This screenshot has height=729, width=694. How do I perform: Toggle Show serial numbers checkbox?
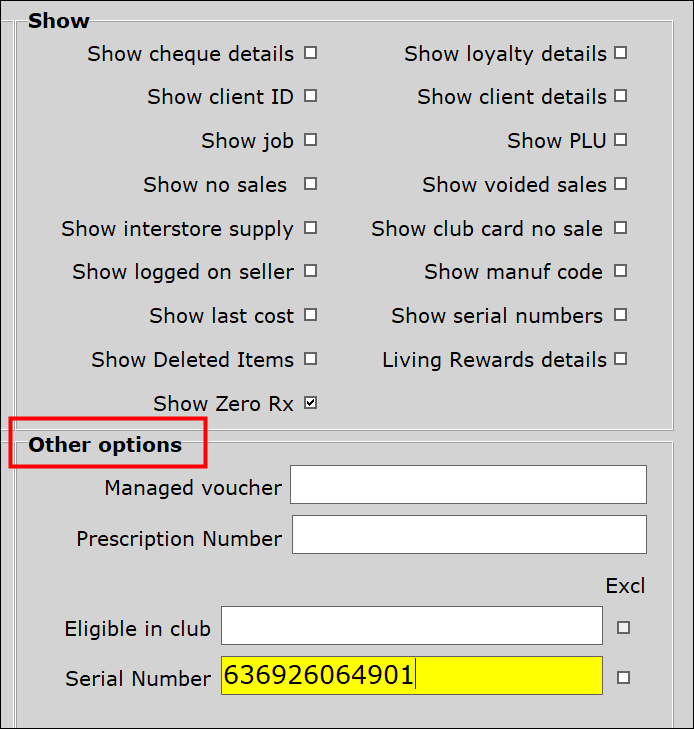621,315
